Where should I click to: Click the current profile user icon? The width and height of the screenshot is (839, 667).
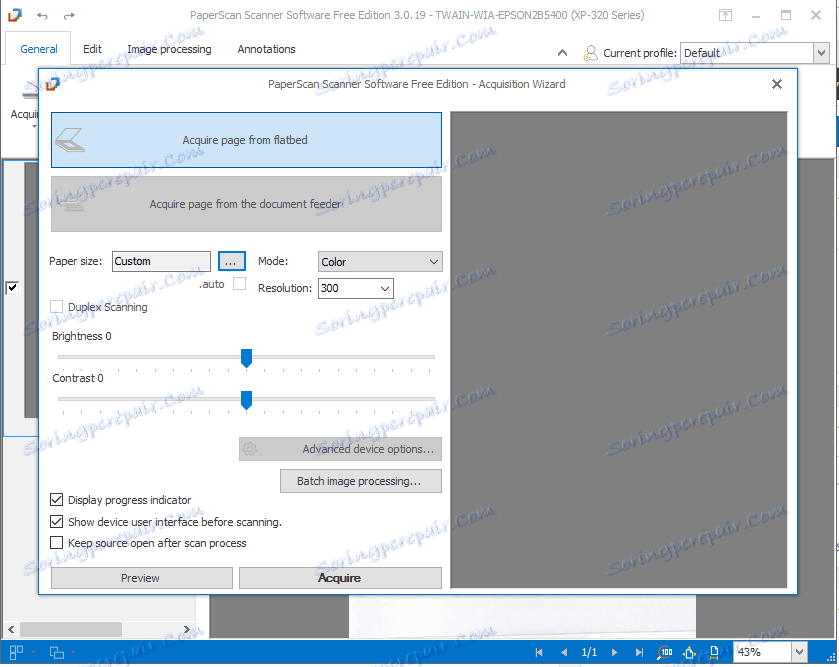590,53
